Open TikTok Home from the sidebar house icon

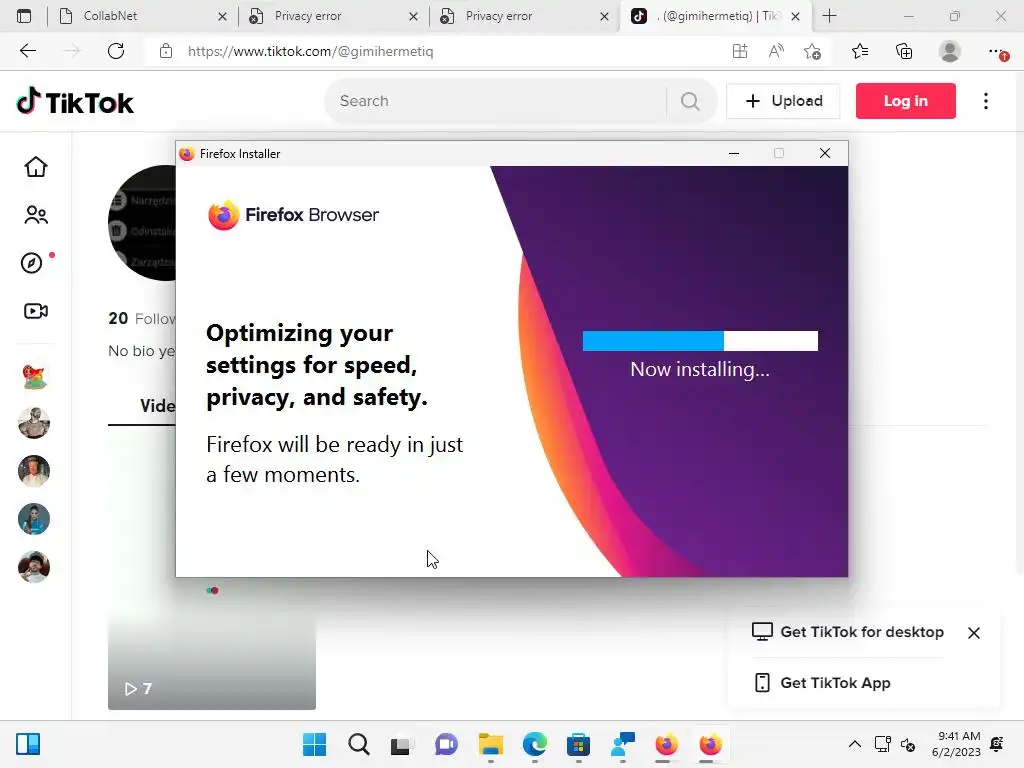click(36, 167)
